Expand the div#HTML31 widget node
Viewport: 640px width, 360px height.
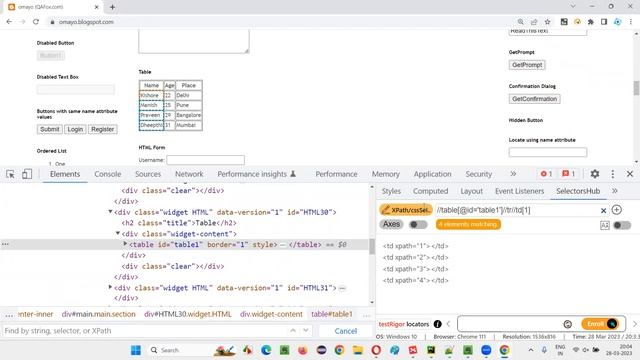tap(110, 287)
